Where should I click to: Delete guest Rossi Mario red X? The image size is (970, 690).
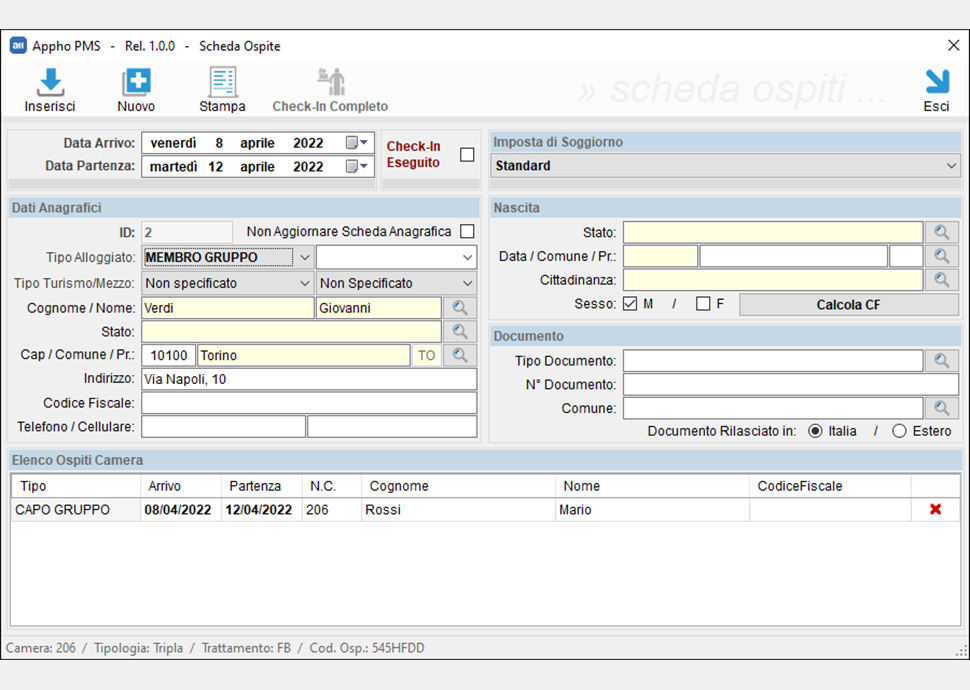click(x=935, y=509)
